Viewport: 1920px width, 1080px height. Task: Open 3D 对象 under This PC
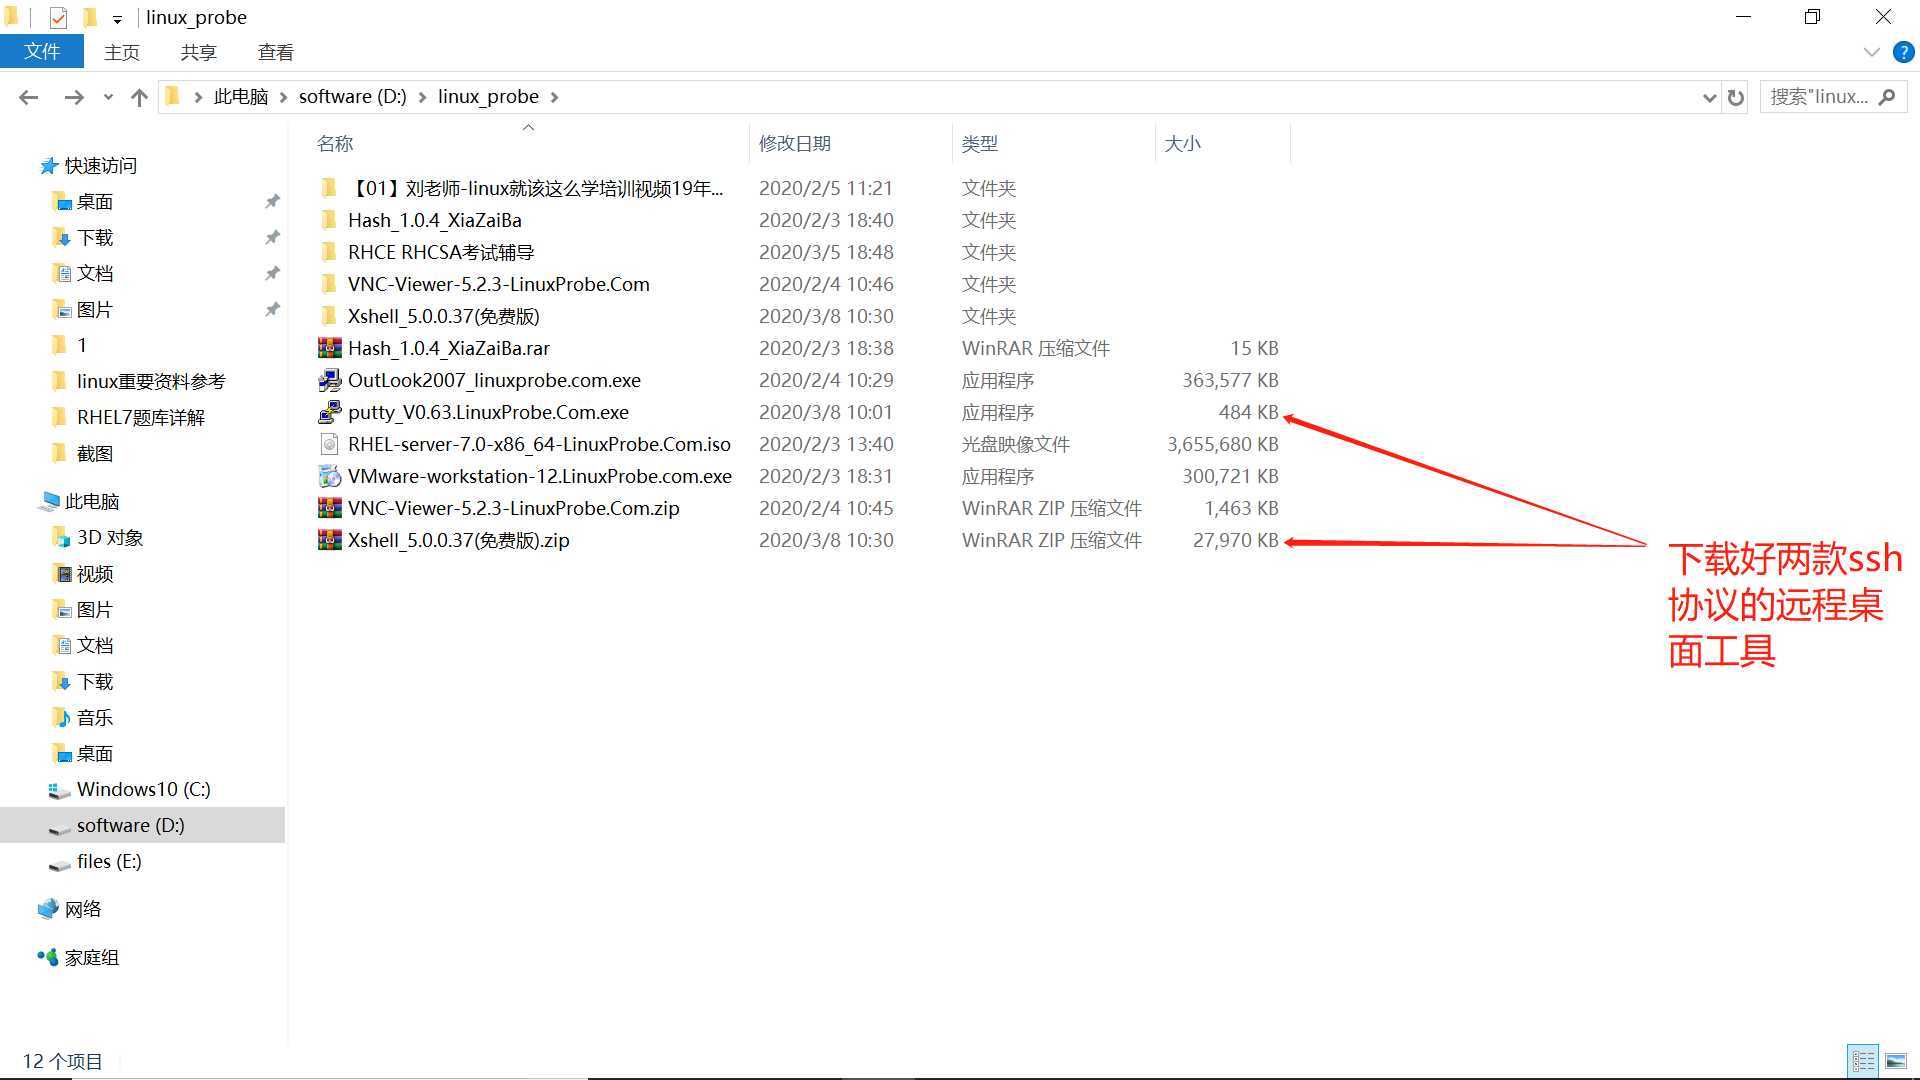click(x=110, y=538)
